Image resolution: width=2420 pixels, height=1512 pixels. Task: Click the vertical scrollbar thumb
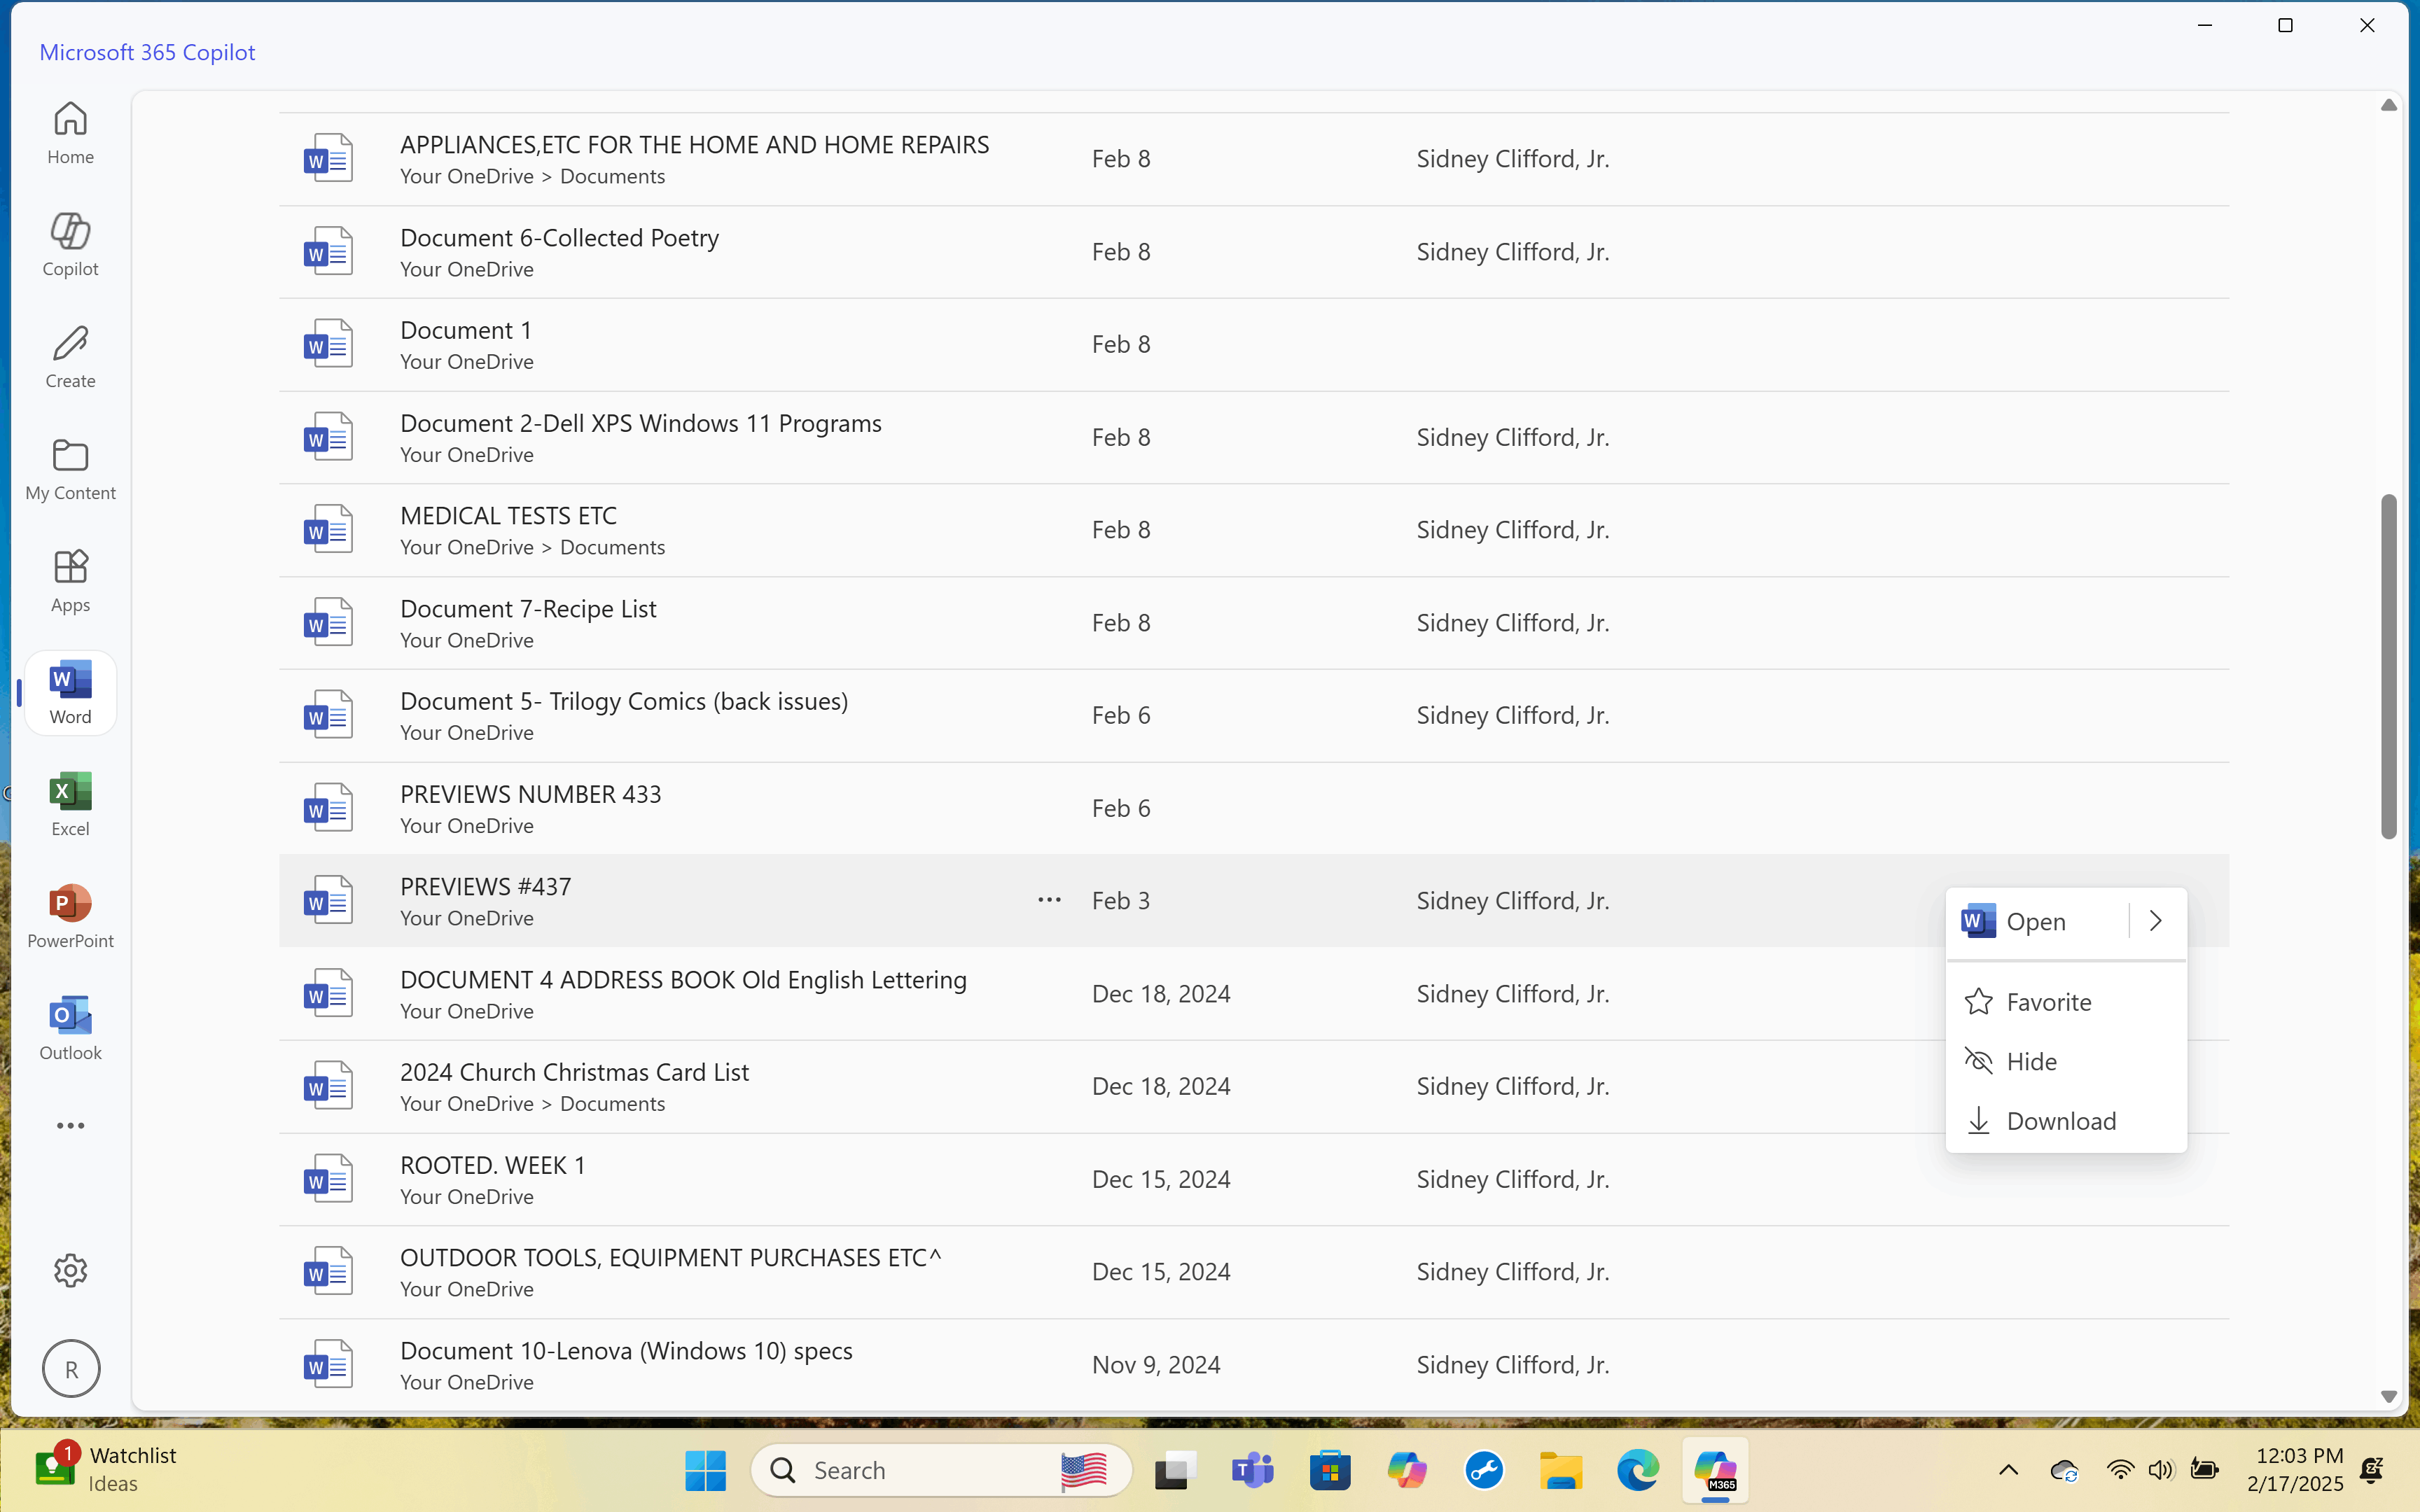coord(2389,666)
